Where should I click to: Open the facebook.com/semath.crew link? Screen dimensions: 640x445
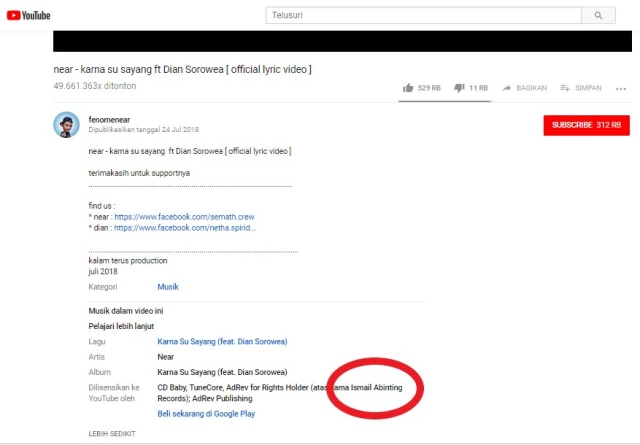tap(184, 217)
